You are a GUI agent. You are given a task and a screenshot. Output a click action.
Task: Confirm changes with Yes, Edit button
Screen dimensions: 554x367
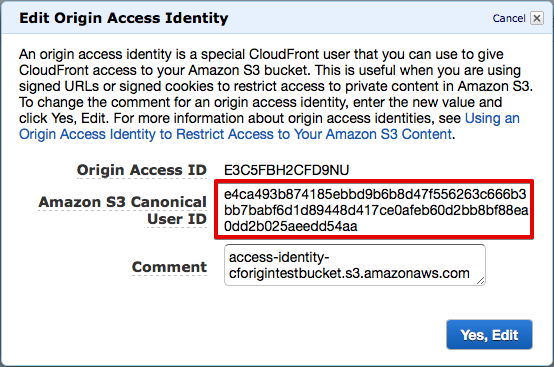pyautogui.click(x=489, y=335)
